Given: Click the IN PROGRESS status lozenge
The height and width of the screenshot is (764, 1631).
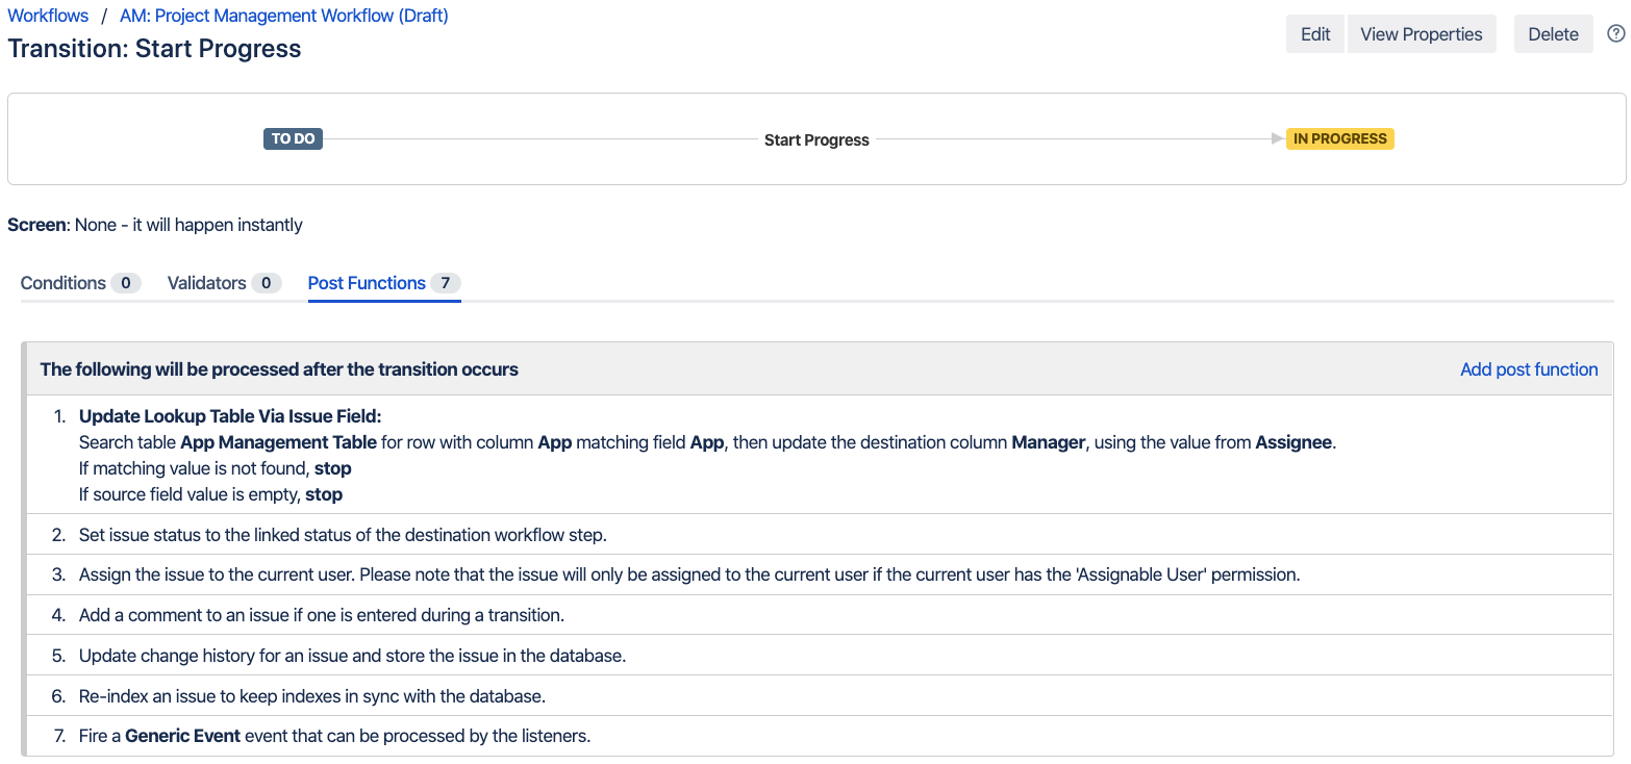Looking at the screenshot, I should tap(1339, 139).
